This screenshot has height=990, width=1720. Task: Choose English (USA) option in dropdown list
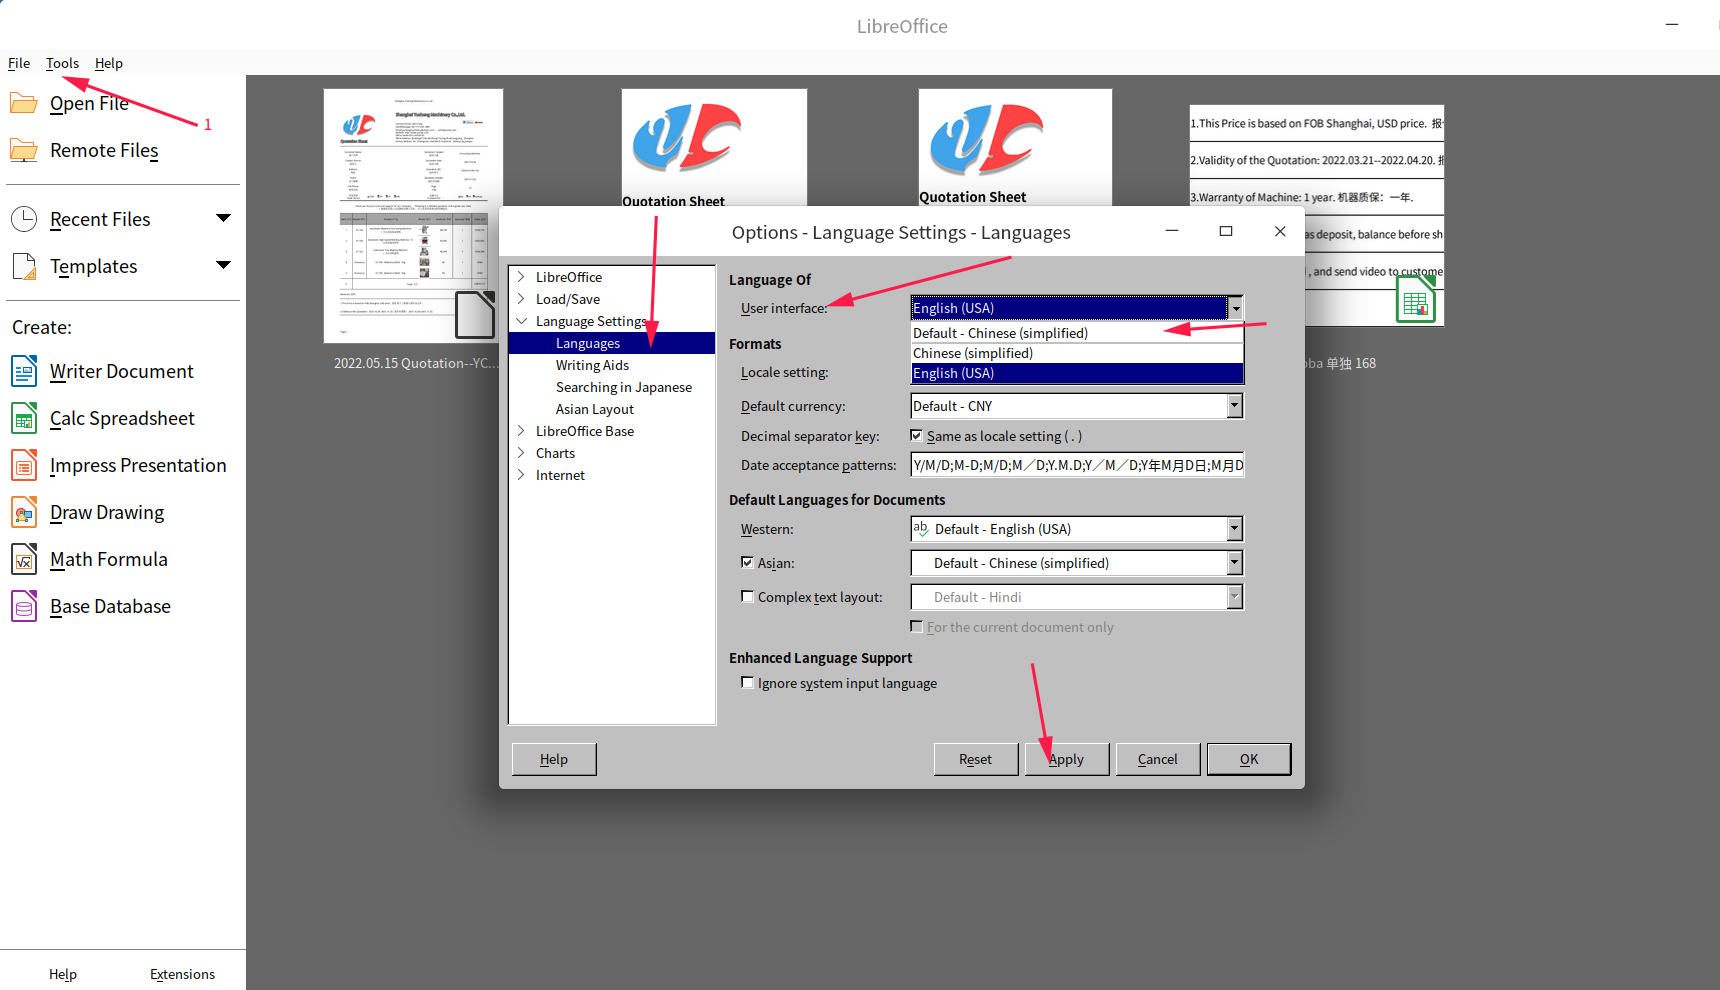pos(1077,373)
